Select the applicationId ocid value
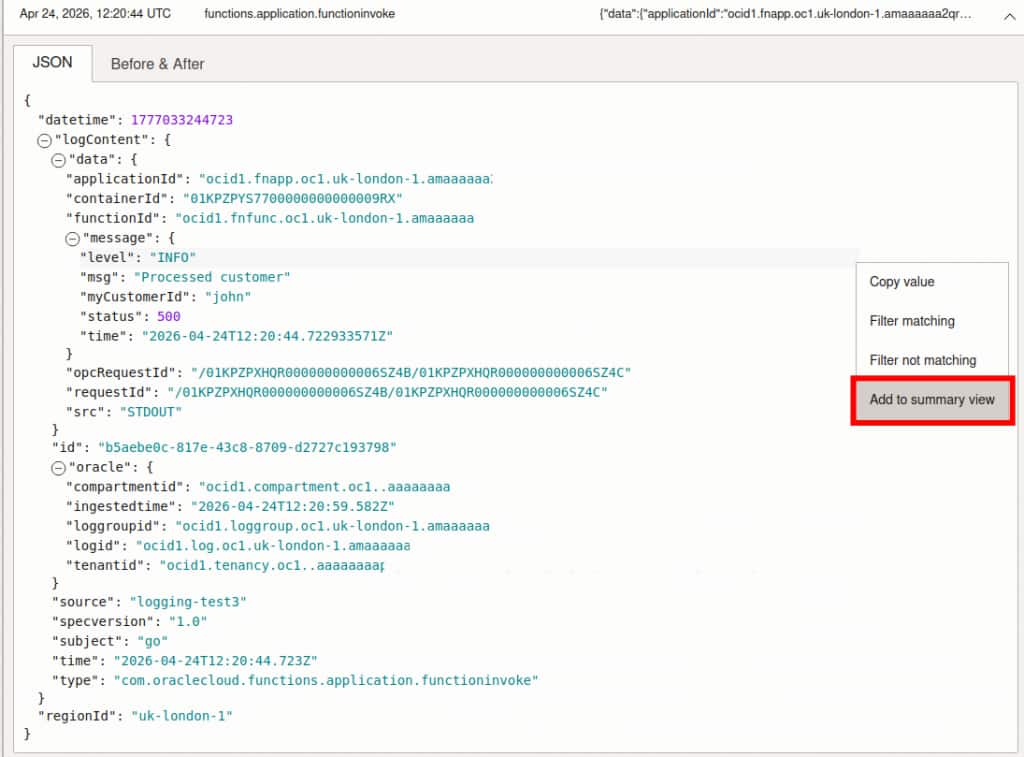The image size is (1024, 757). (345, 179)
